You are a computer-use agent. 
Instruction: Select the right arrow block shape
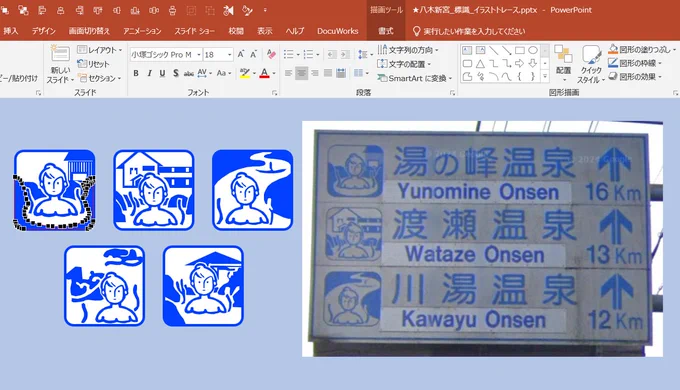coord(520,64)
